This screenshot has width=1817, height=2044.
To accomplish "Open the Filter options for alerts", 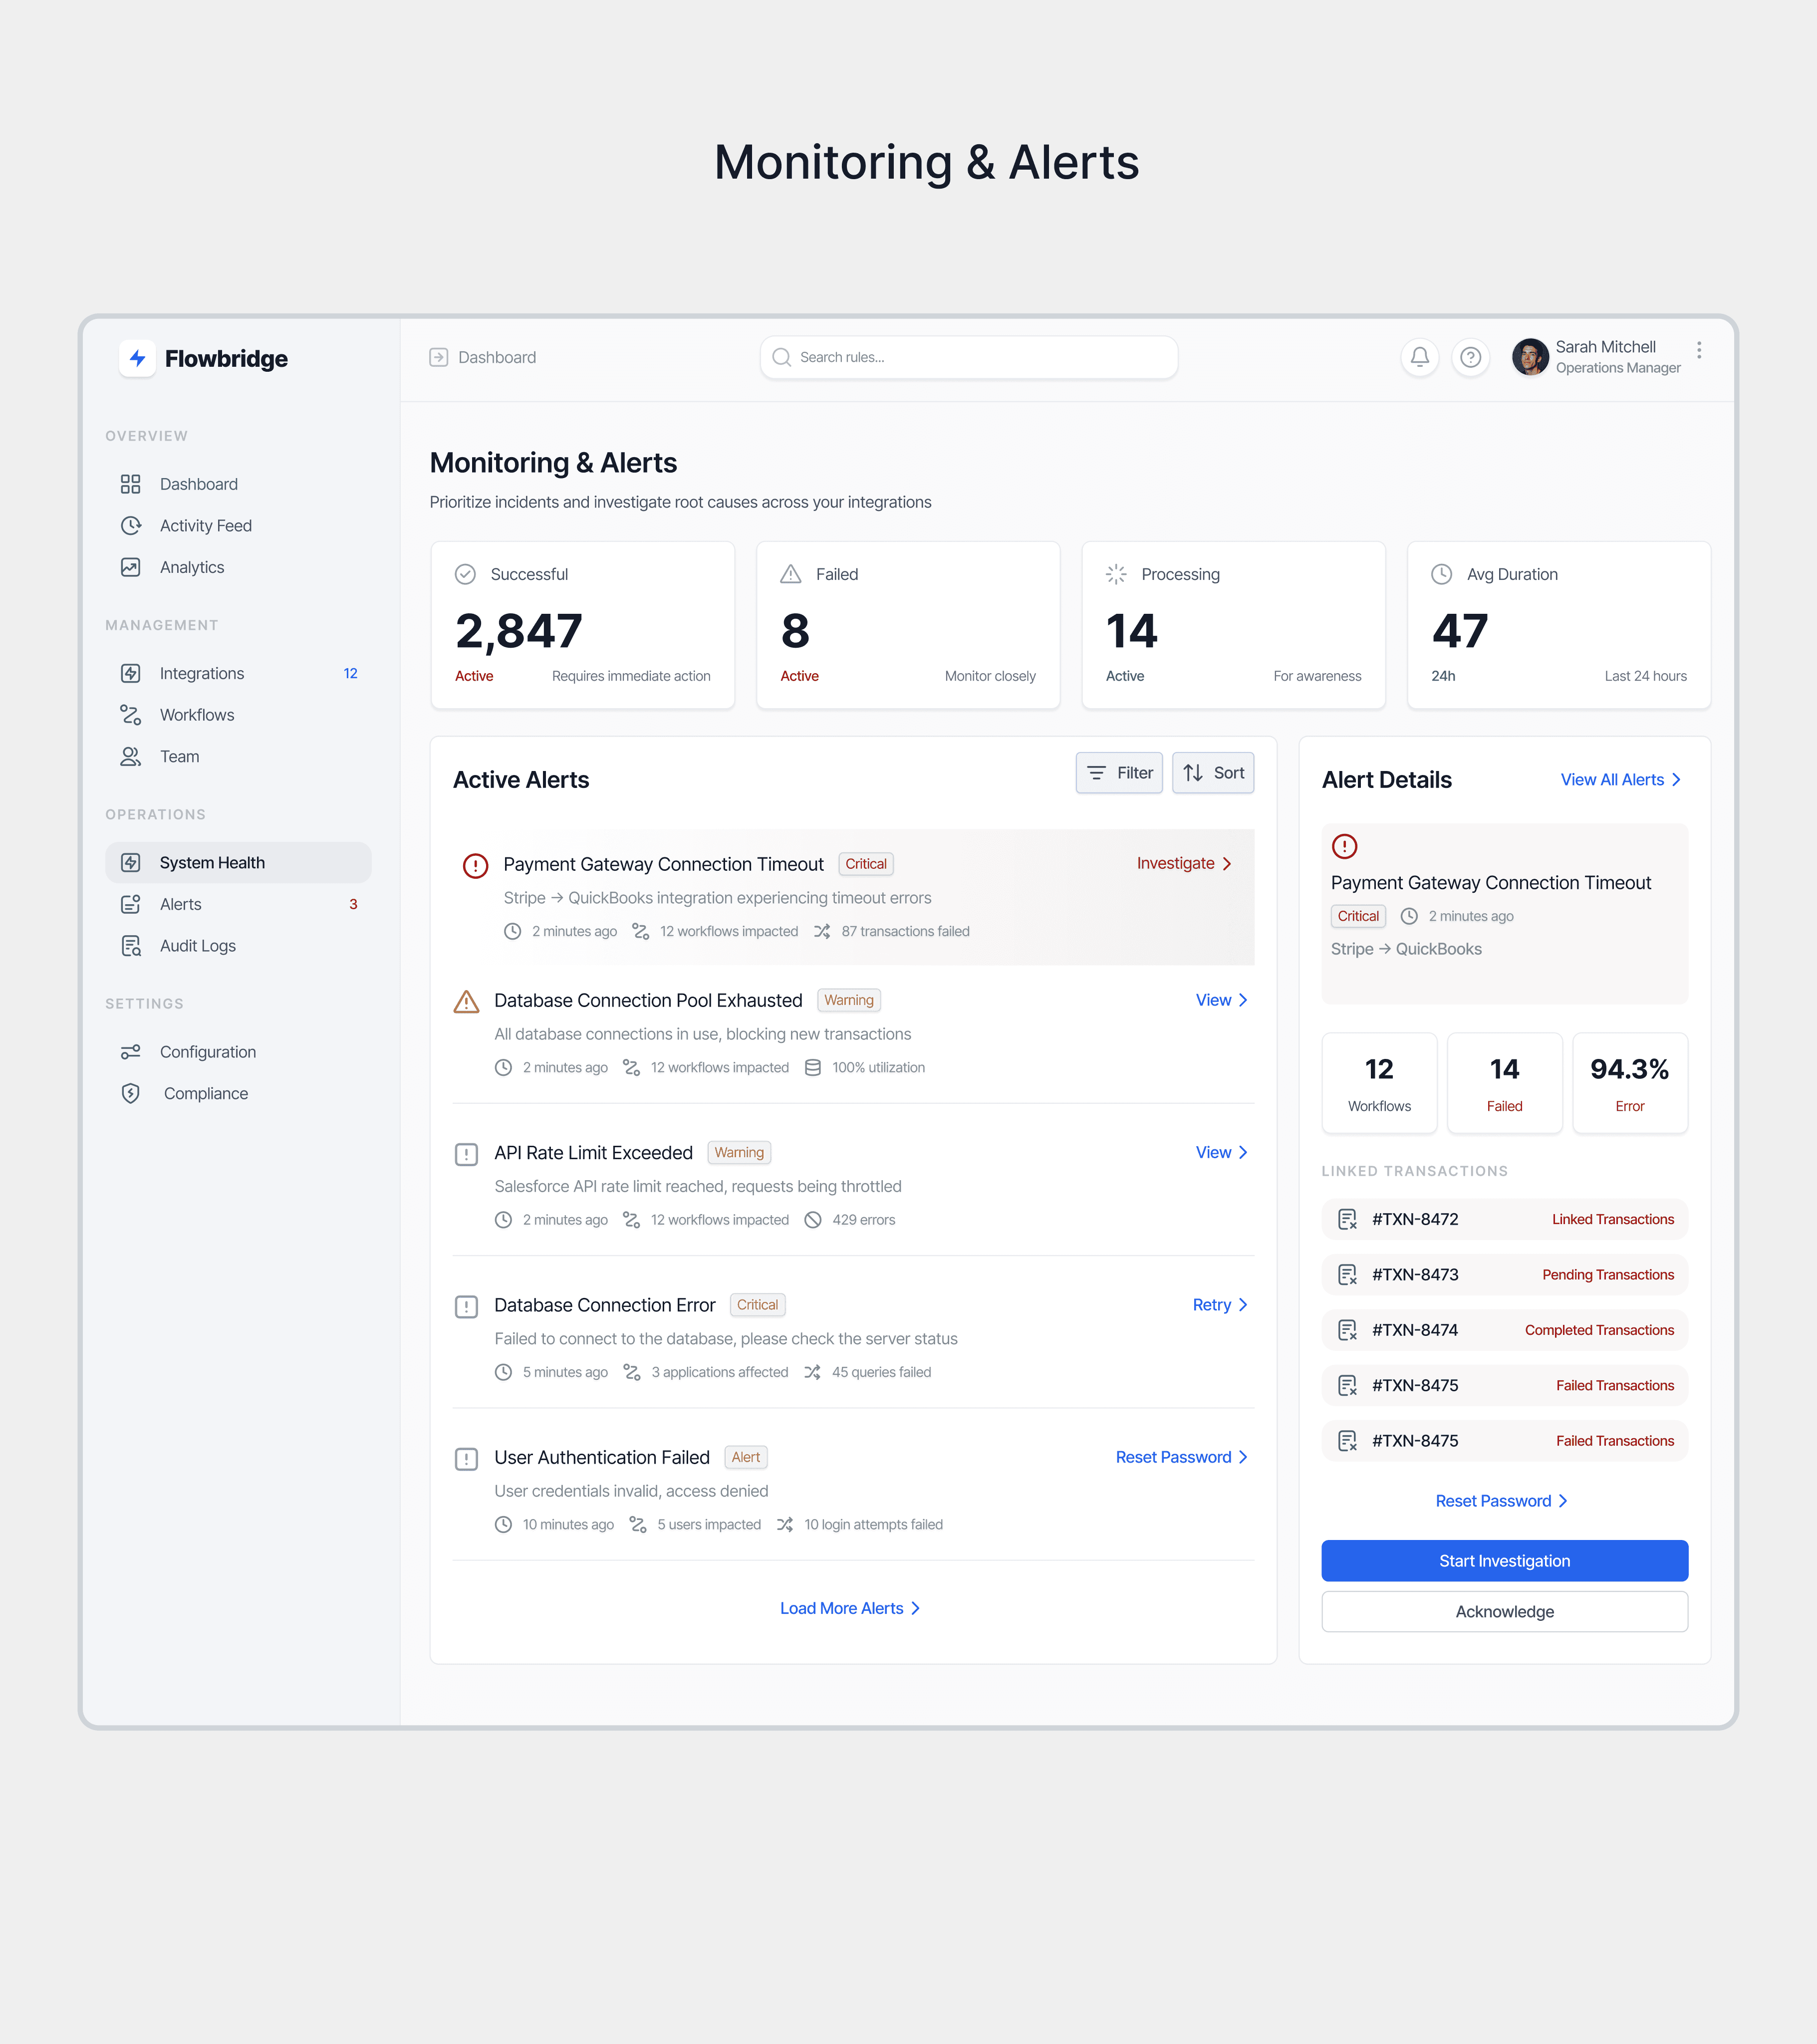I will [1119, 773].
